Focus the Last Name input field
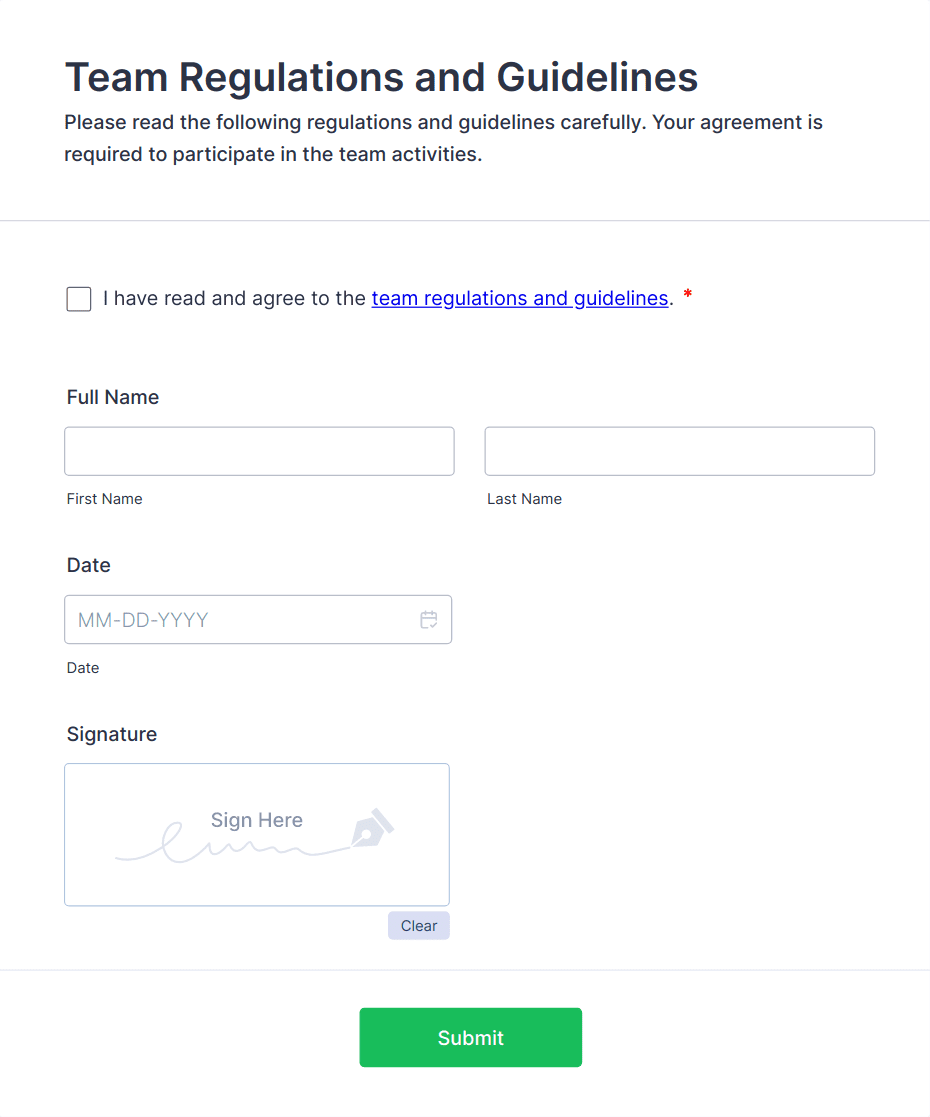Image resolution: width=930 pixels, height=1117 pixels. (679, 451)
